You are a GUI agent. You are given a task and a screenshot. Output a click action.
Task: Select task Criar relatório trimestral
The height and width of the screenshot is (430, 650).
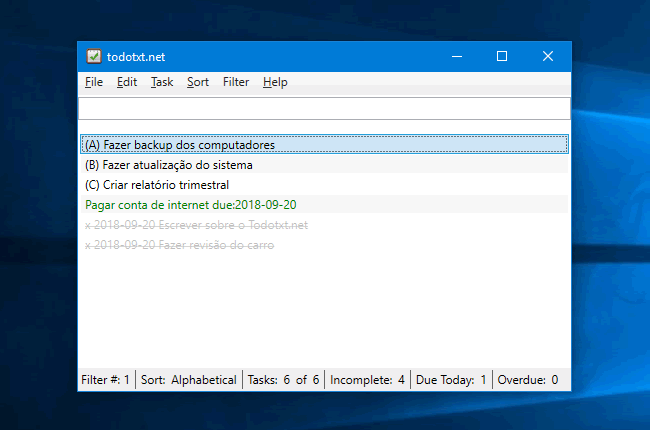(x=324, y=185)
